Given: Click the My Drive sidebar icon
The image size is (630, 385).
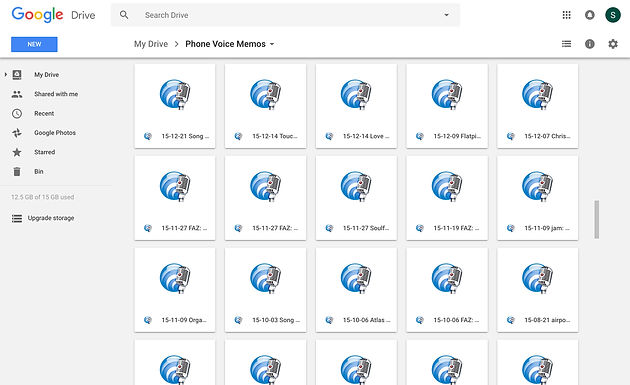Looking at the screenshot, I should pyautogui.click(x=17, y=75).
